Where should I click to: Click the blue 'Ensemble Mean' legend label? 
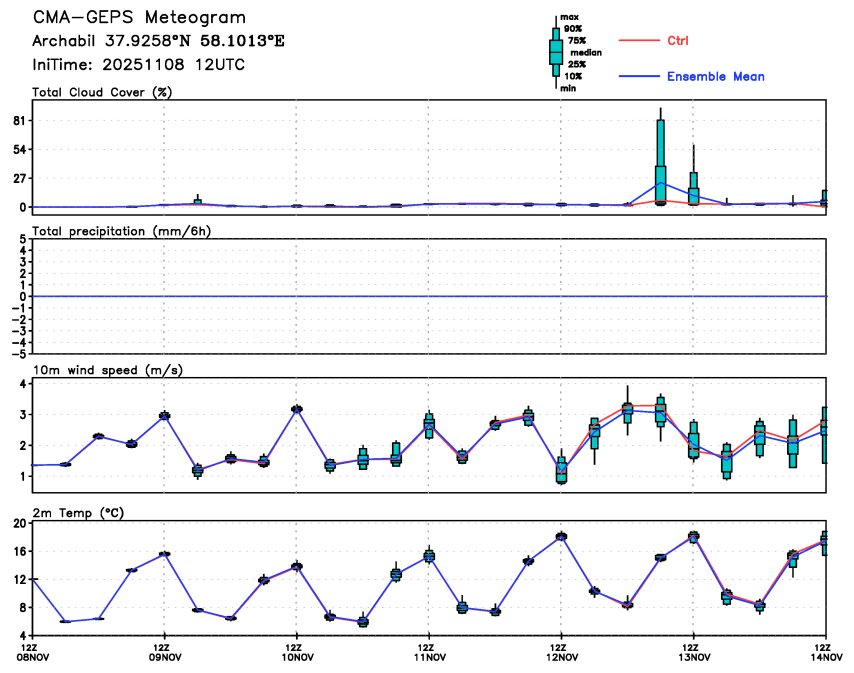click(x=716, y=77)
